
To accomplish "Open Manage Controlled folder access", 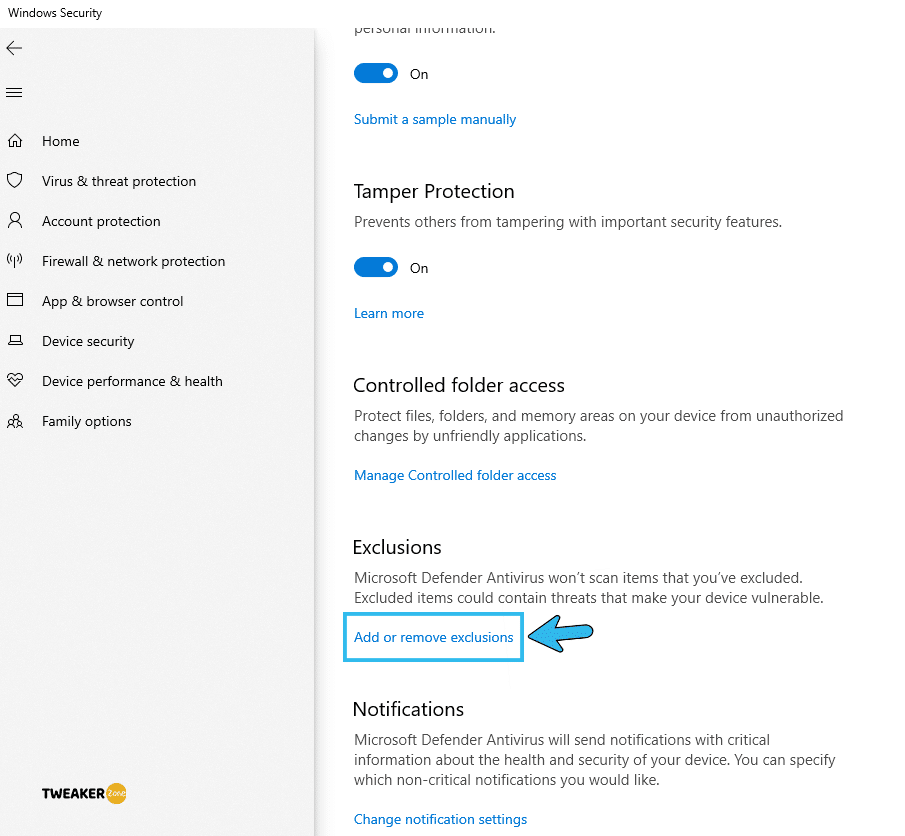I will pos(455,475).
